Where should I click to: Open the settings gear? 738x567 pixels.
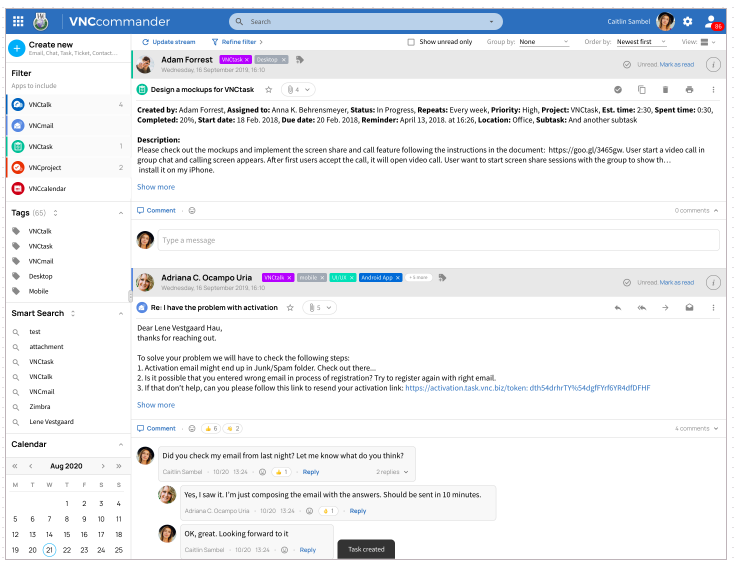coord(687,21)
